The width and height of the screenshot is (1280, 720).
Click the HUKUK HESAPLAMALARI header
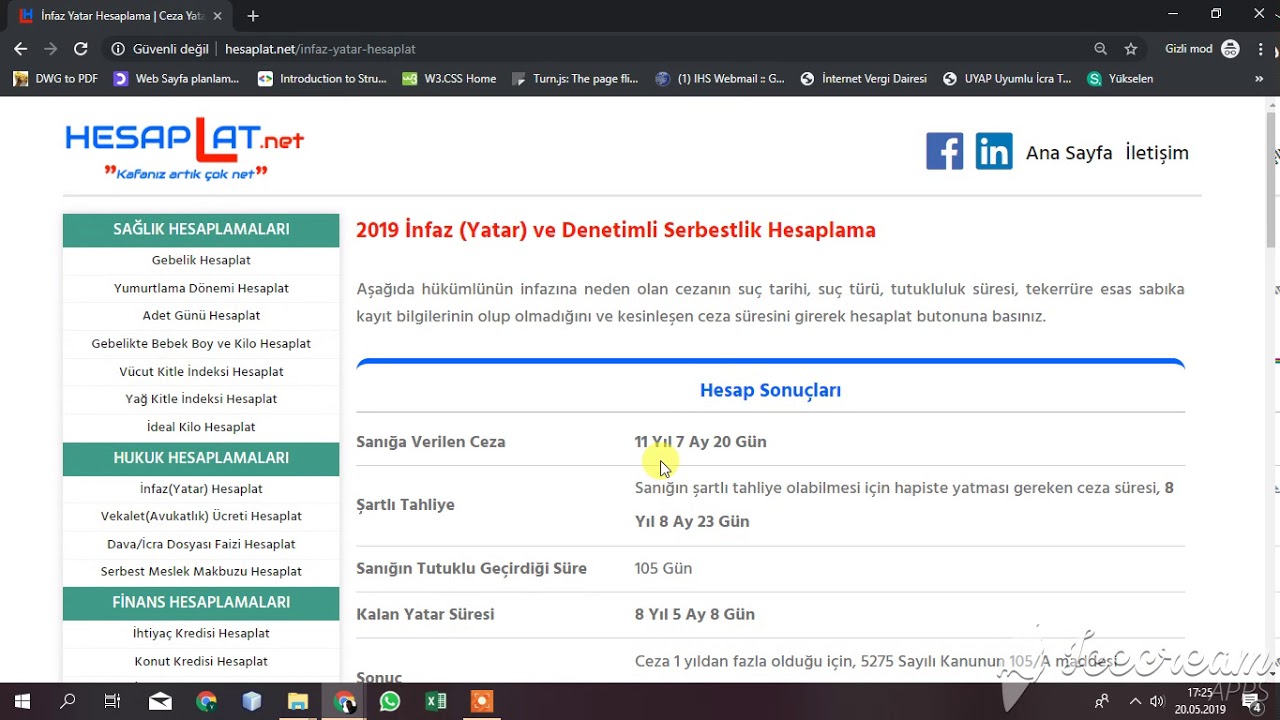point(201,458)
